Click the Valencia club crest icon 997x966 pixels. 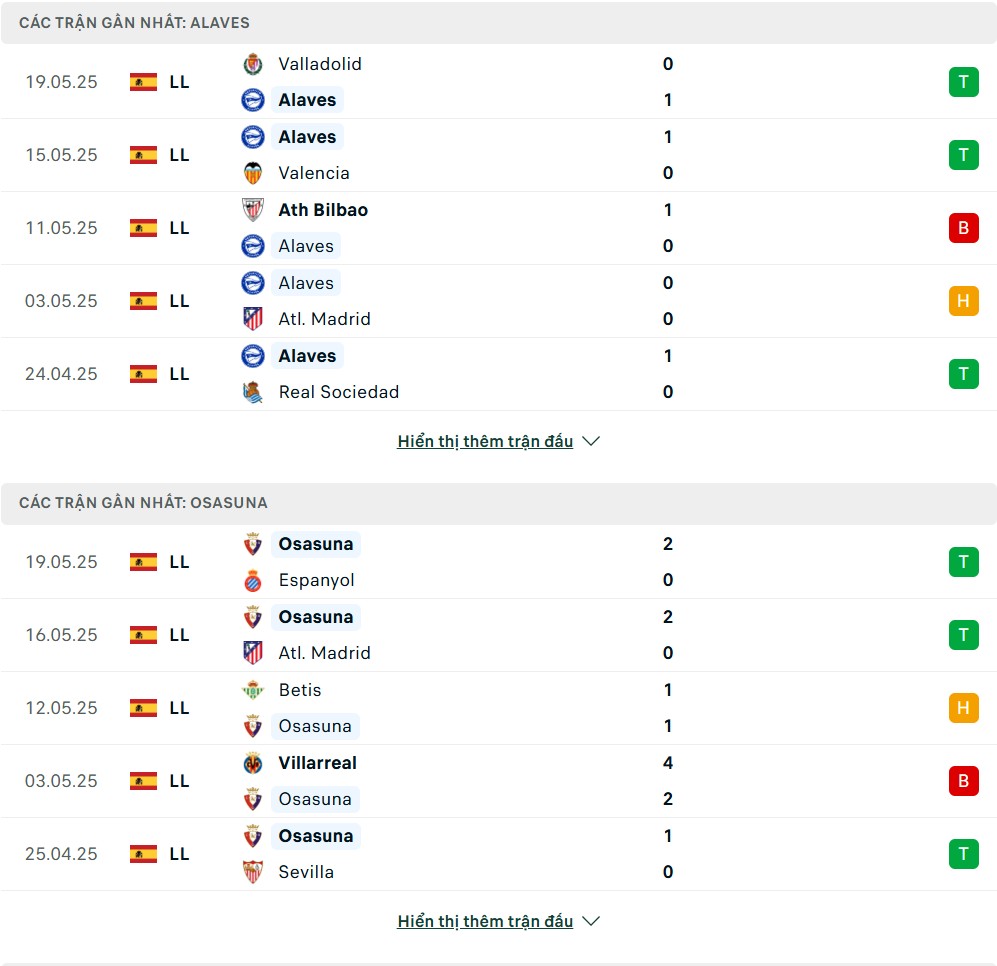(x=253, y=173)
